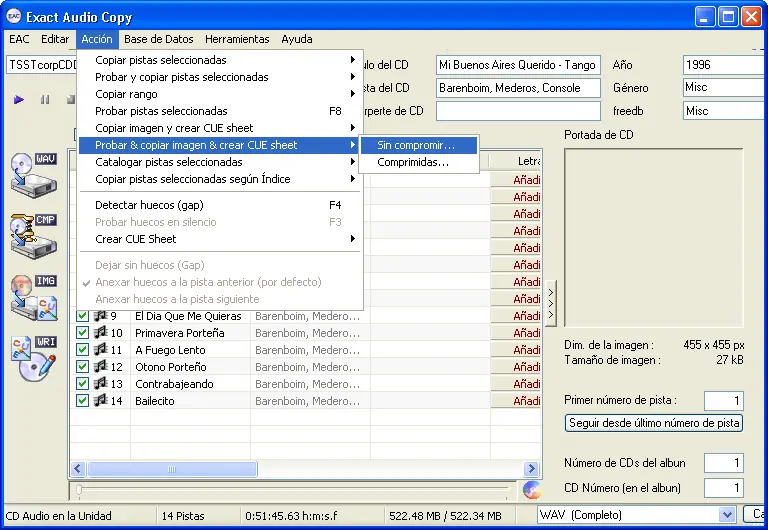Open the Ayuda menu
The image size is (768, 530).
[297, 39]
